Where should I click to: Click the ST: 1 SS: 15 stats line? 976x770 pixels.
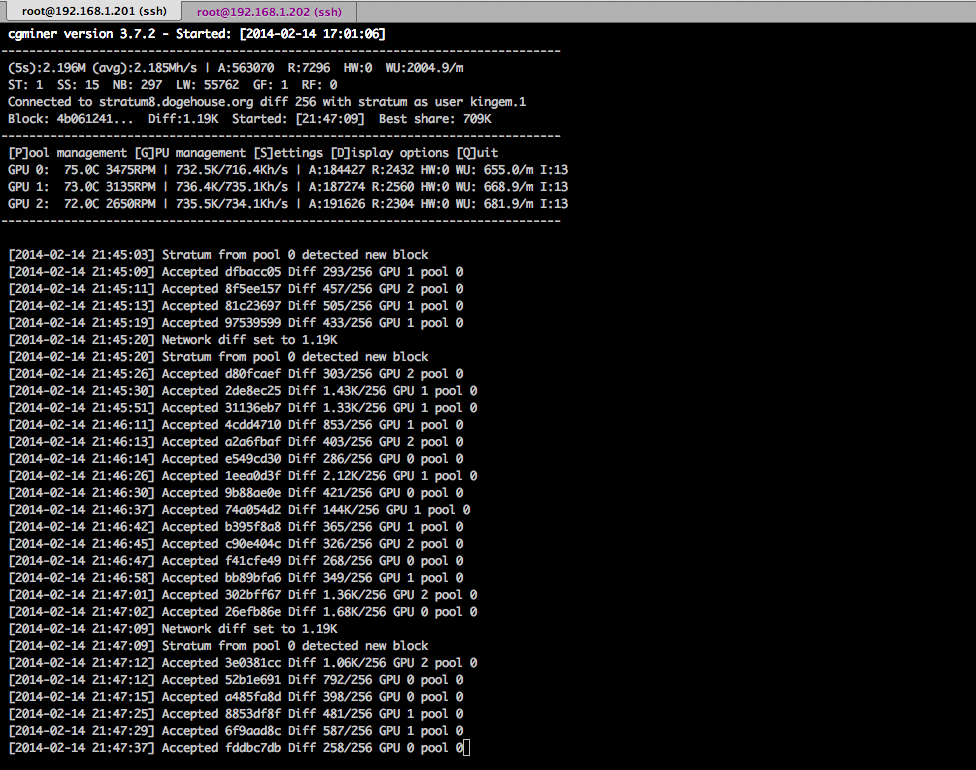pos(173,85)
